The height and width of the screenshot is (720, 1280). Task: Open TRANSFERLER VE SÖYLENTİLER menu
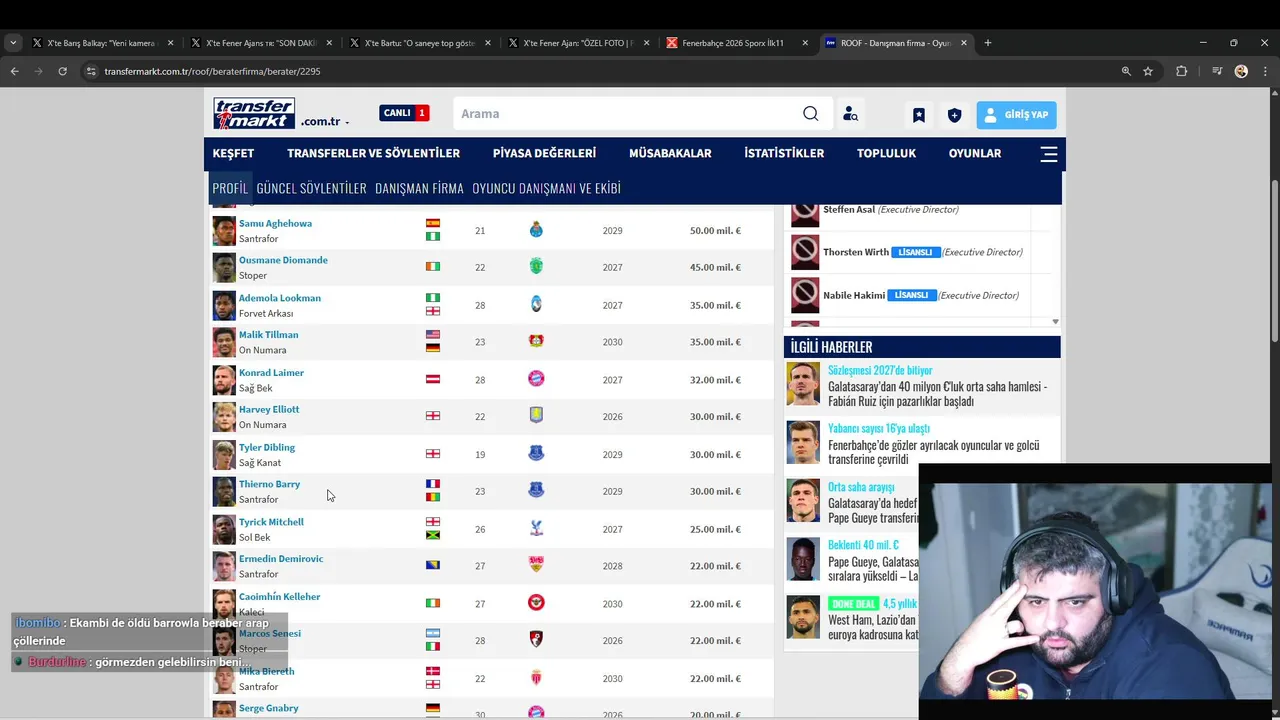pyautogui.click(x=373, y=153)
